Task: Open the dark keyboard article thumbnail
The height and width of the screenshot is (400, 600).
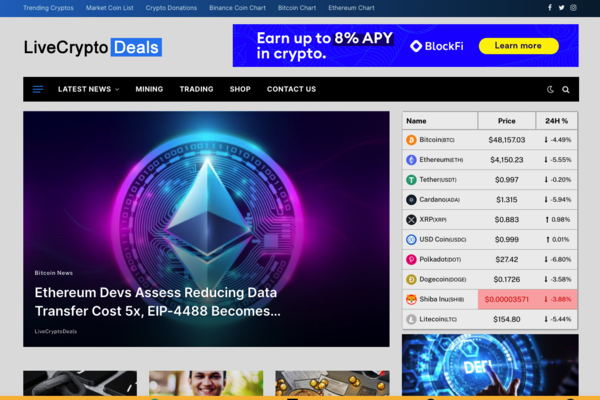Action: (80, 383)
